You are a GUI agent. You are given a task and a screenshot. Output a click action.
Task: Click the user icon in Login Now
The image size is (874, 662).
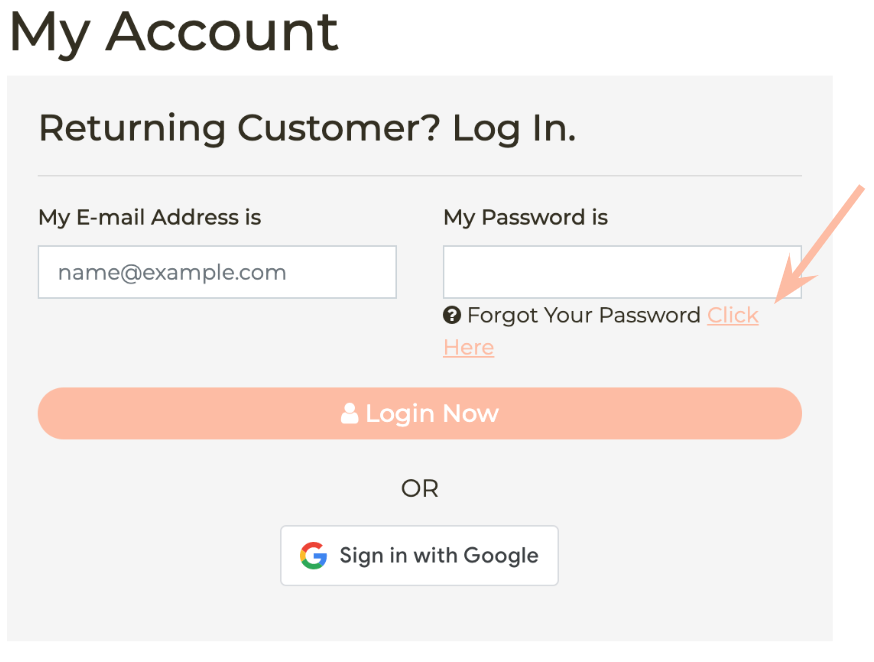pos(349,413)
